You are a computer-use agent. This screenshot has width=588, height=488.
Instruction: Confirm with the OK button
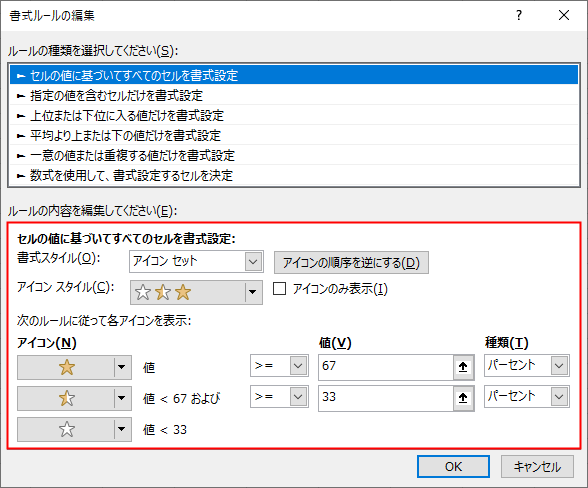(x=453, y=467)
